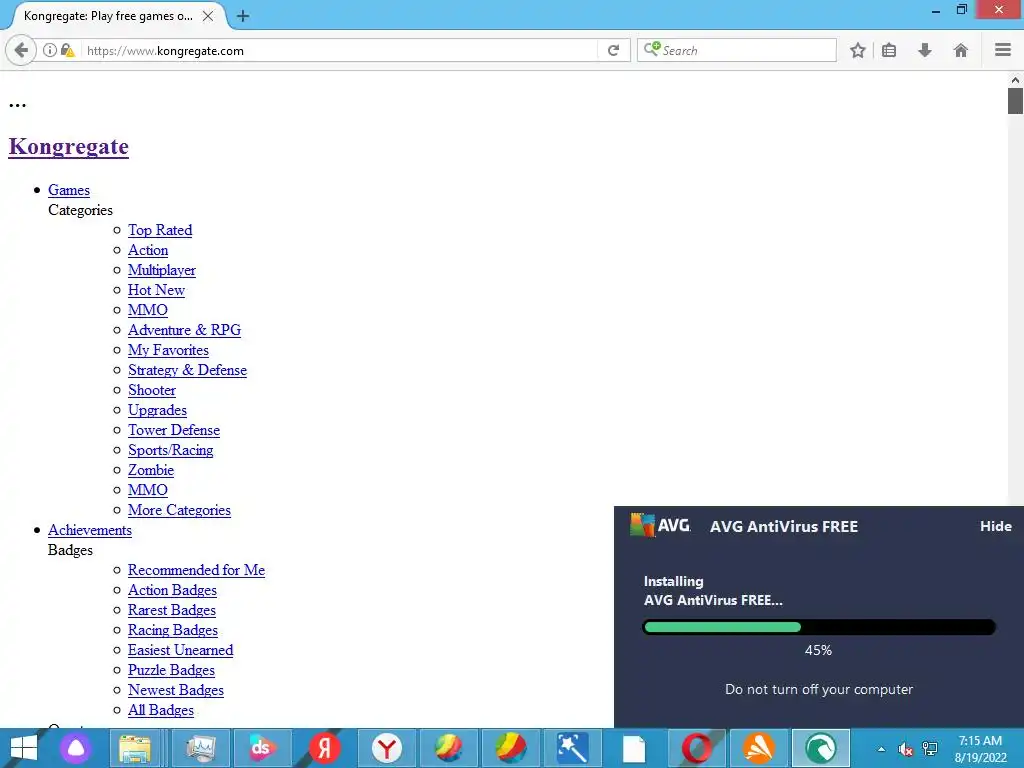Click the scrollbar up arrow

click(x=1015, y=80)
